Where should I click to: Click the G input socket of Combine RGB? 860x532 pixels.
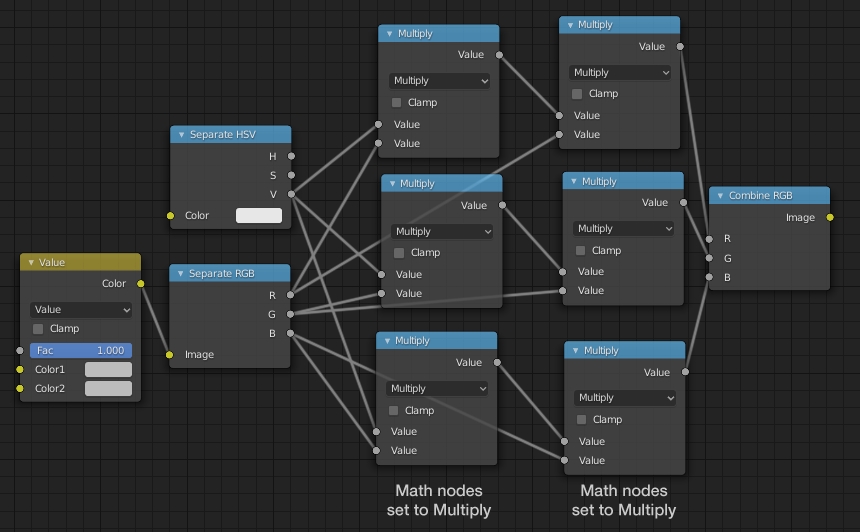(709, 258)
